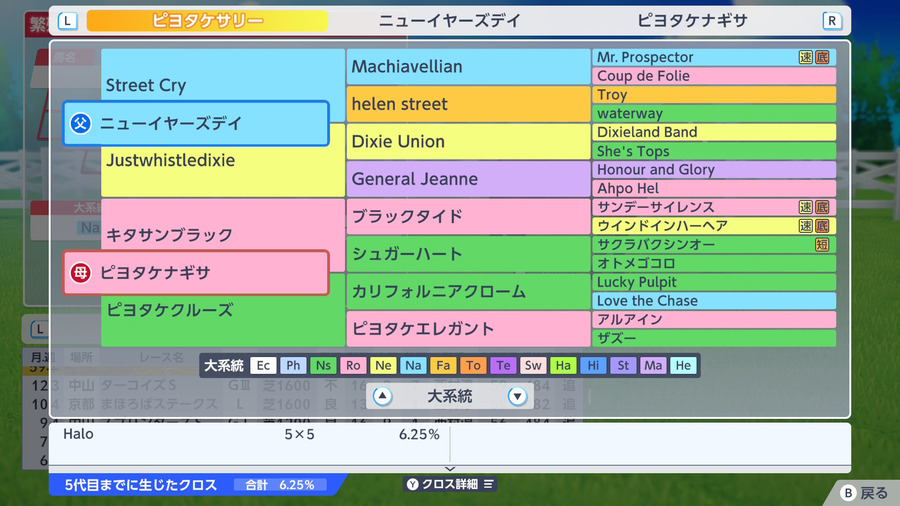This screenshot has width=900, height=506.
Task: Select the Ha lineage swatch
Action: coord(563,365)
